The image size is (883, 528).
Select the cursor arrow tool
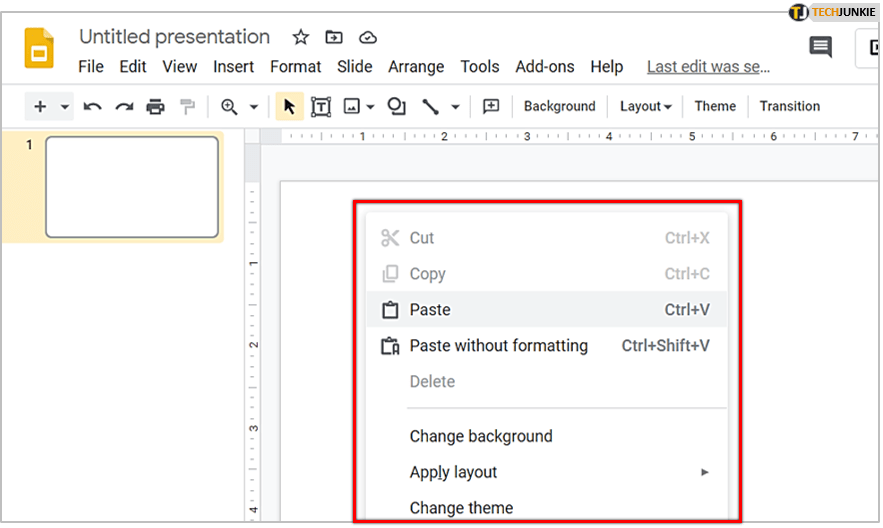tap(290, 107)
